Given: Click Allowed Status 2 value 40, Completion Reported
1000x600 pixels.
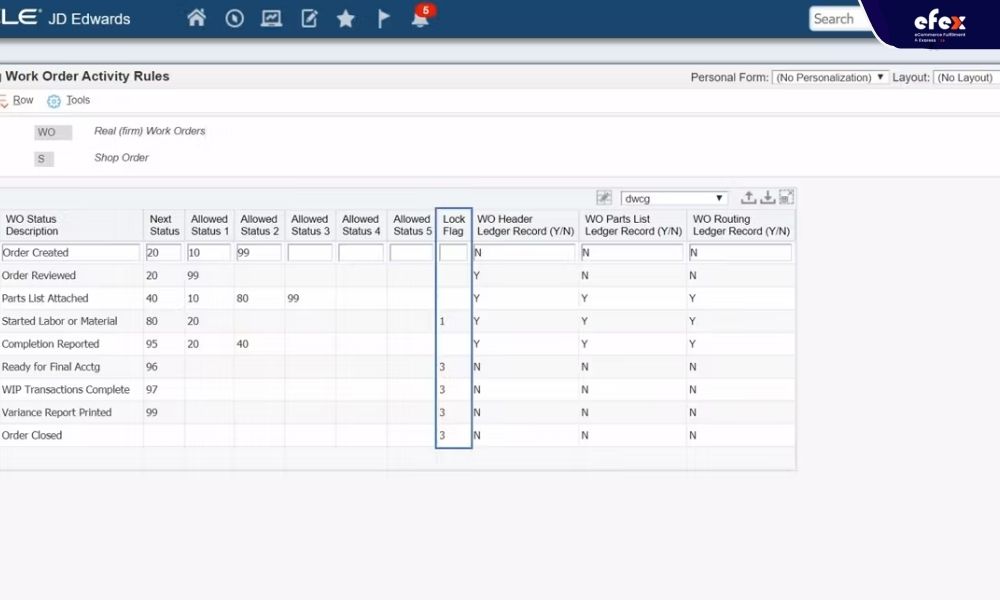Looking at the screenshot, I should tap(242, 344).
